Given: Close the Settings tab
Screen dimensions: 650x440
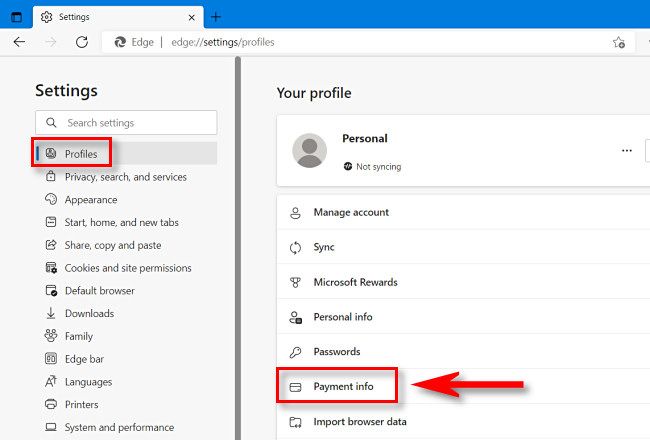Looking at the screenshot, I should [x=189, y=17].
